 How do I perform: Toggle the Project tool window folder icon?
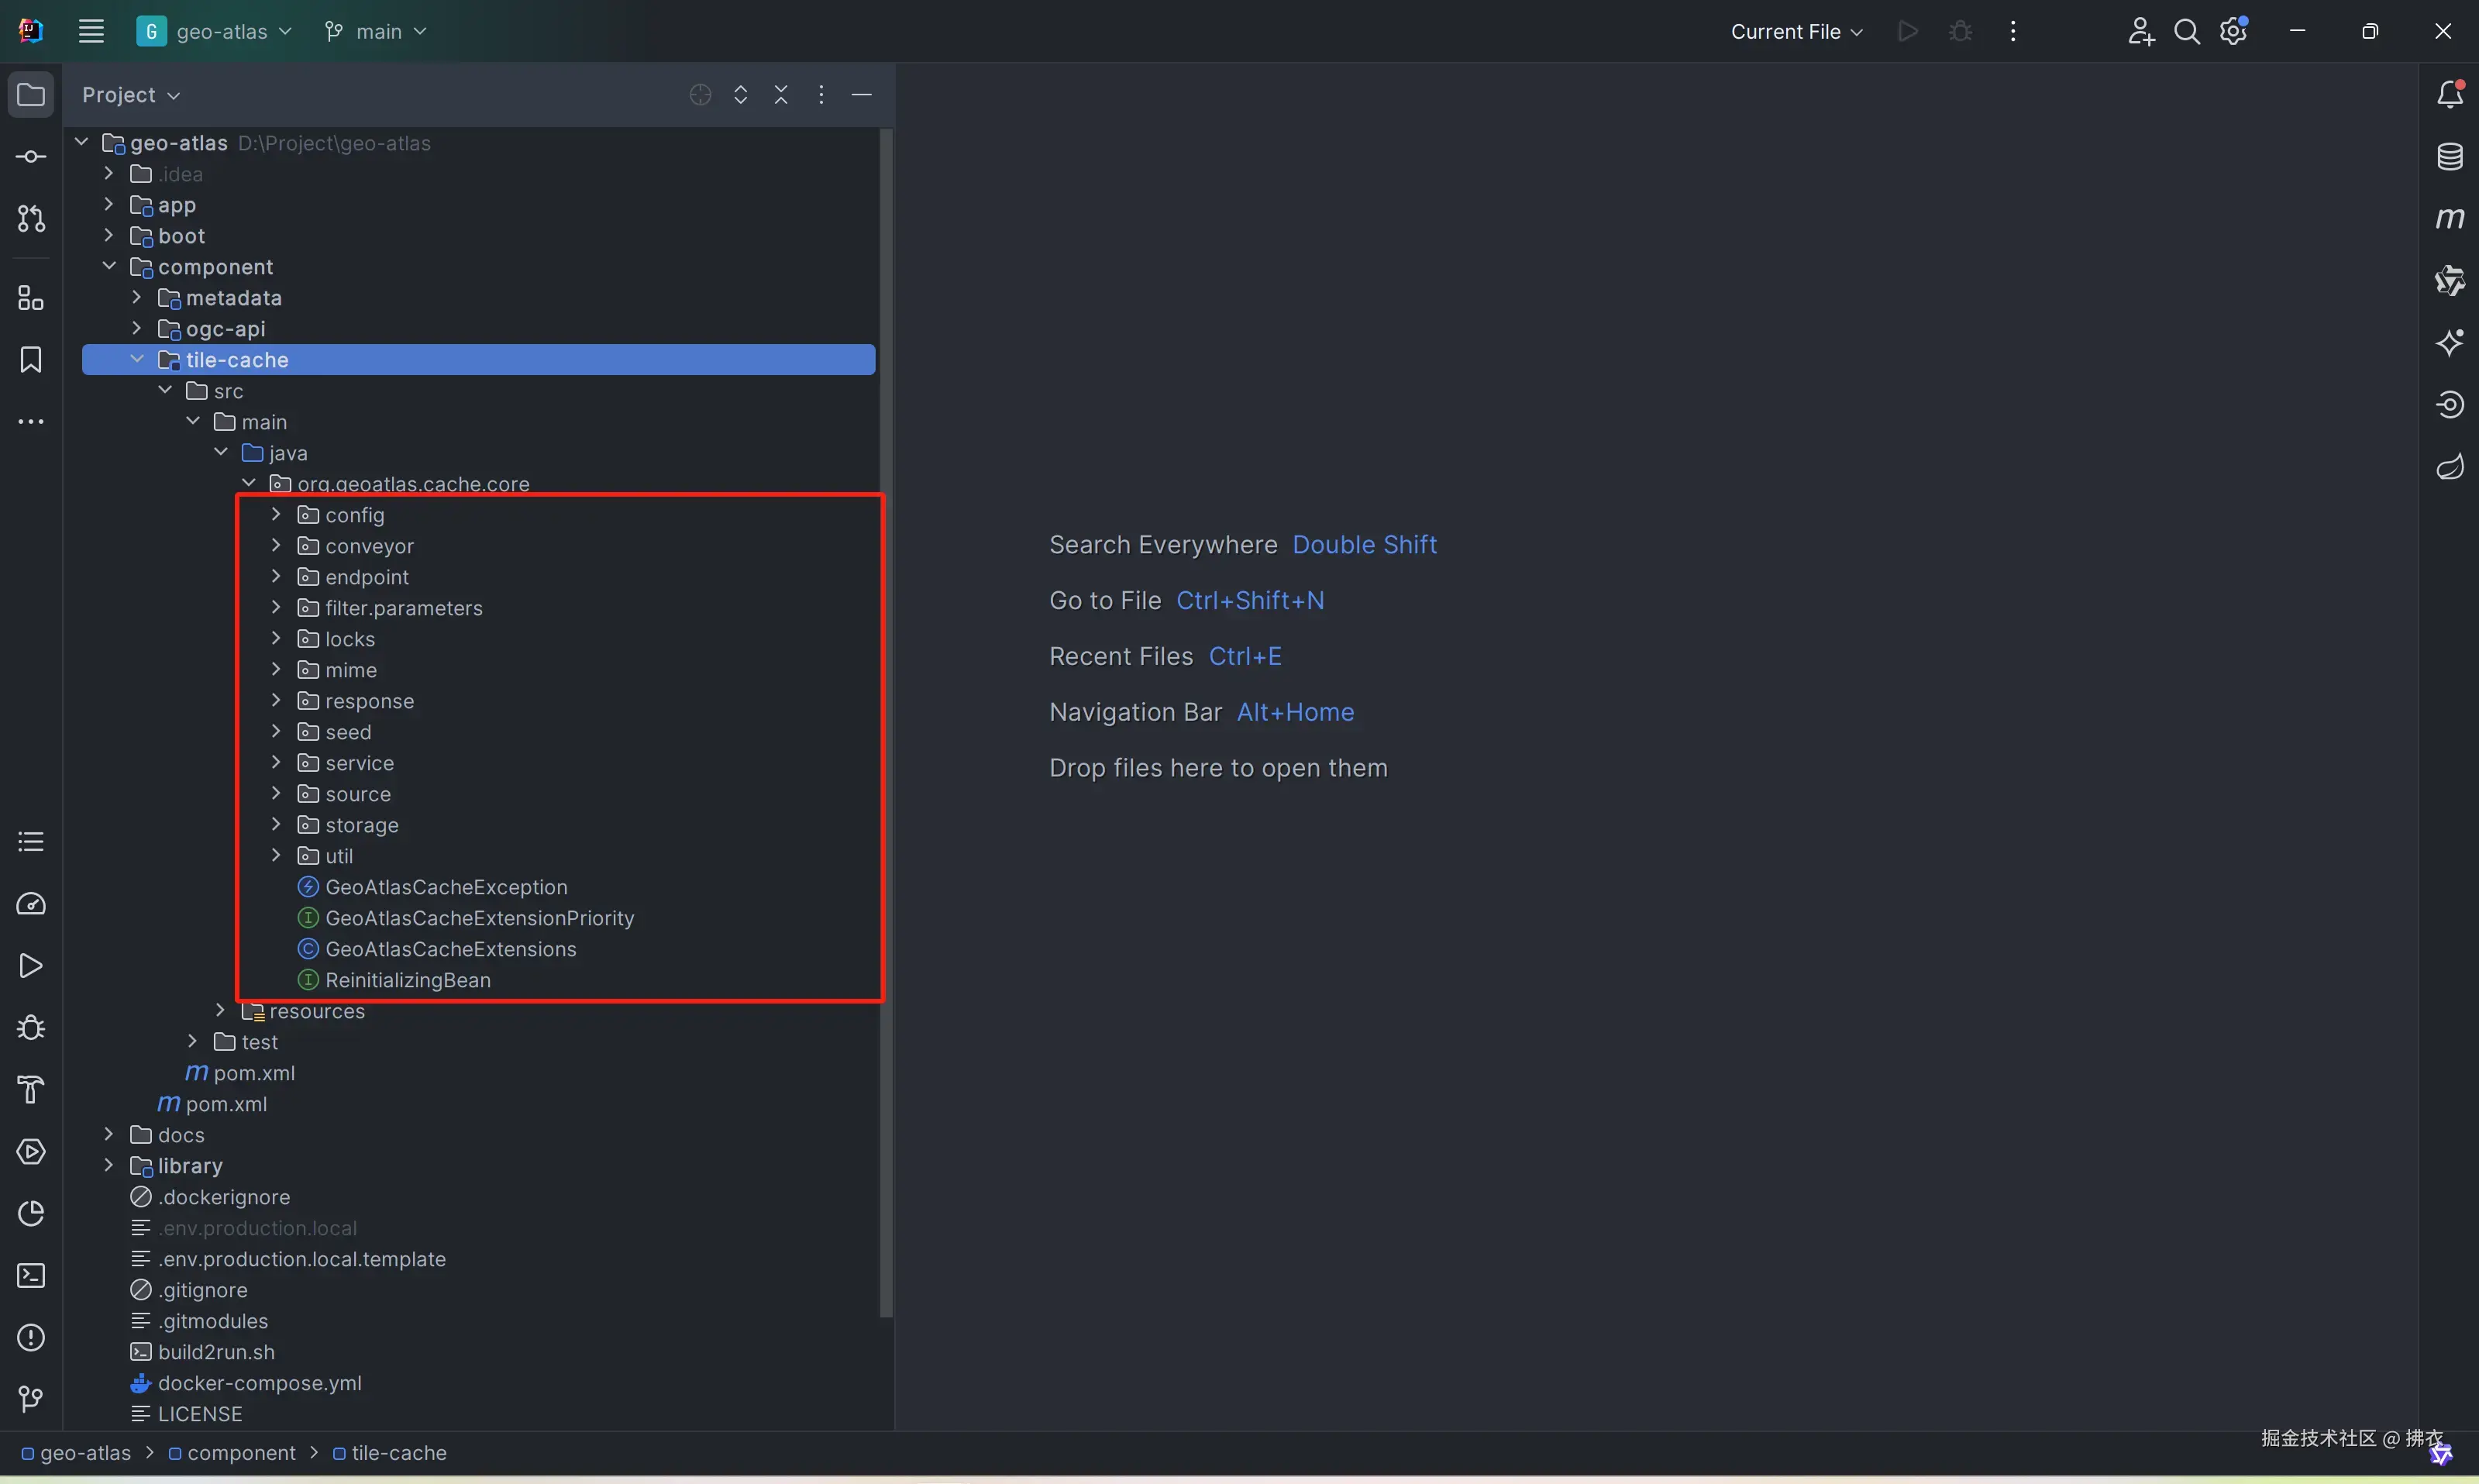pyautogui.click(x=31, y=95)
